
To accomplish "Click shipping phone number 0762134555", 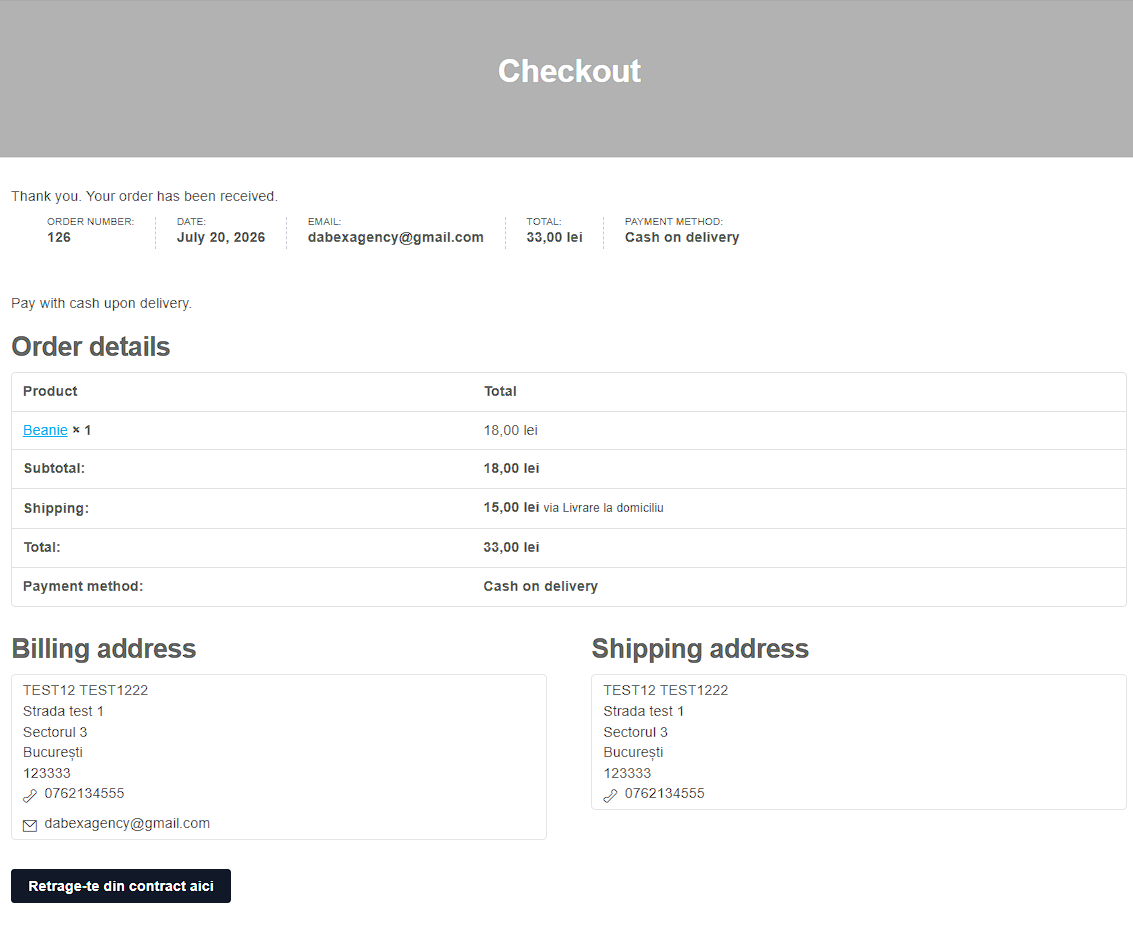I will click(665, 794).
